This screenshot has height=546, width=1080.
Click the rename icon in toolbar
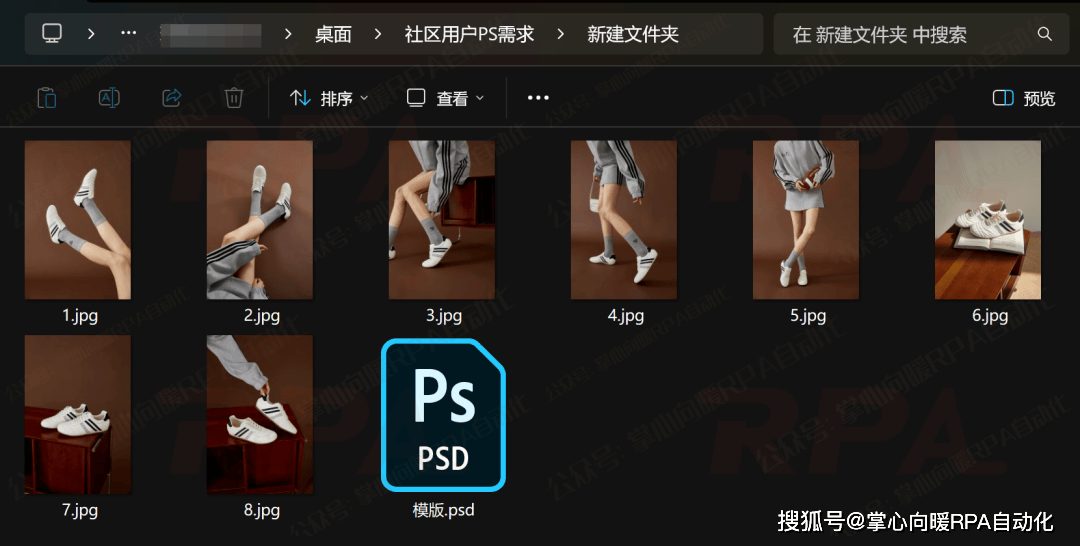click(x=109, y=98)
